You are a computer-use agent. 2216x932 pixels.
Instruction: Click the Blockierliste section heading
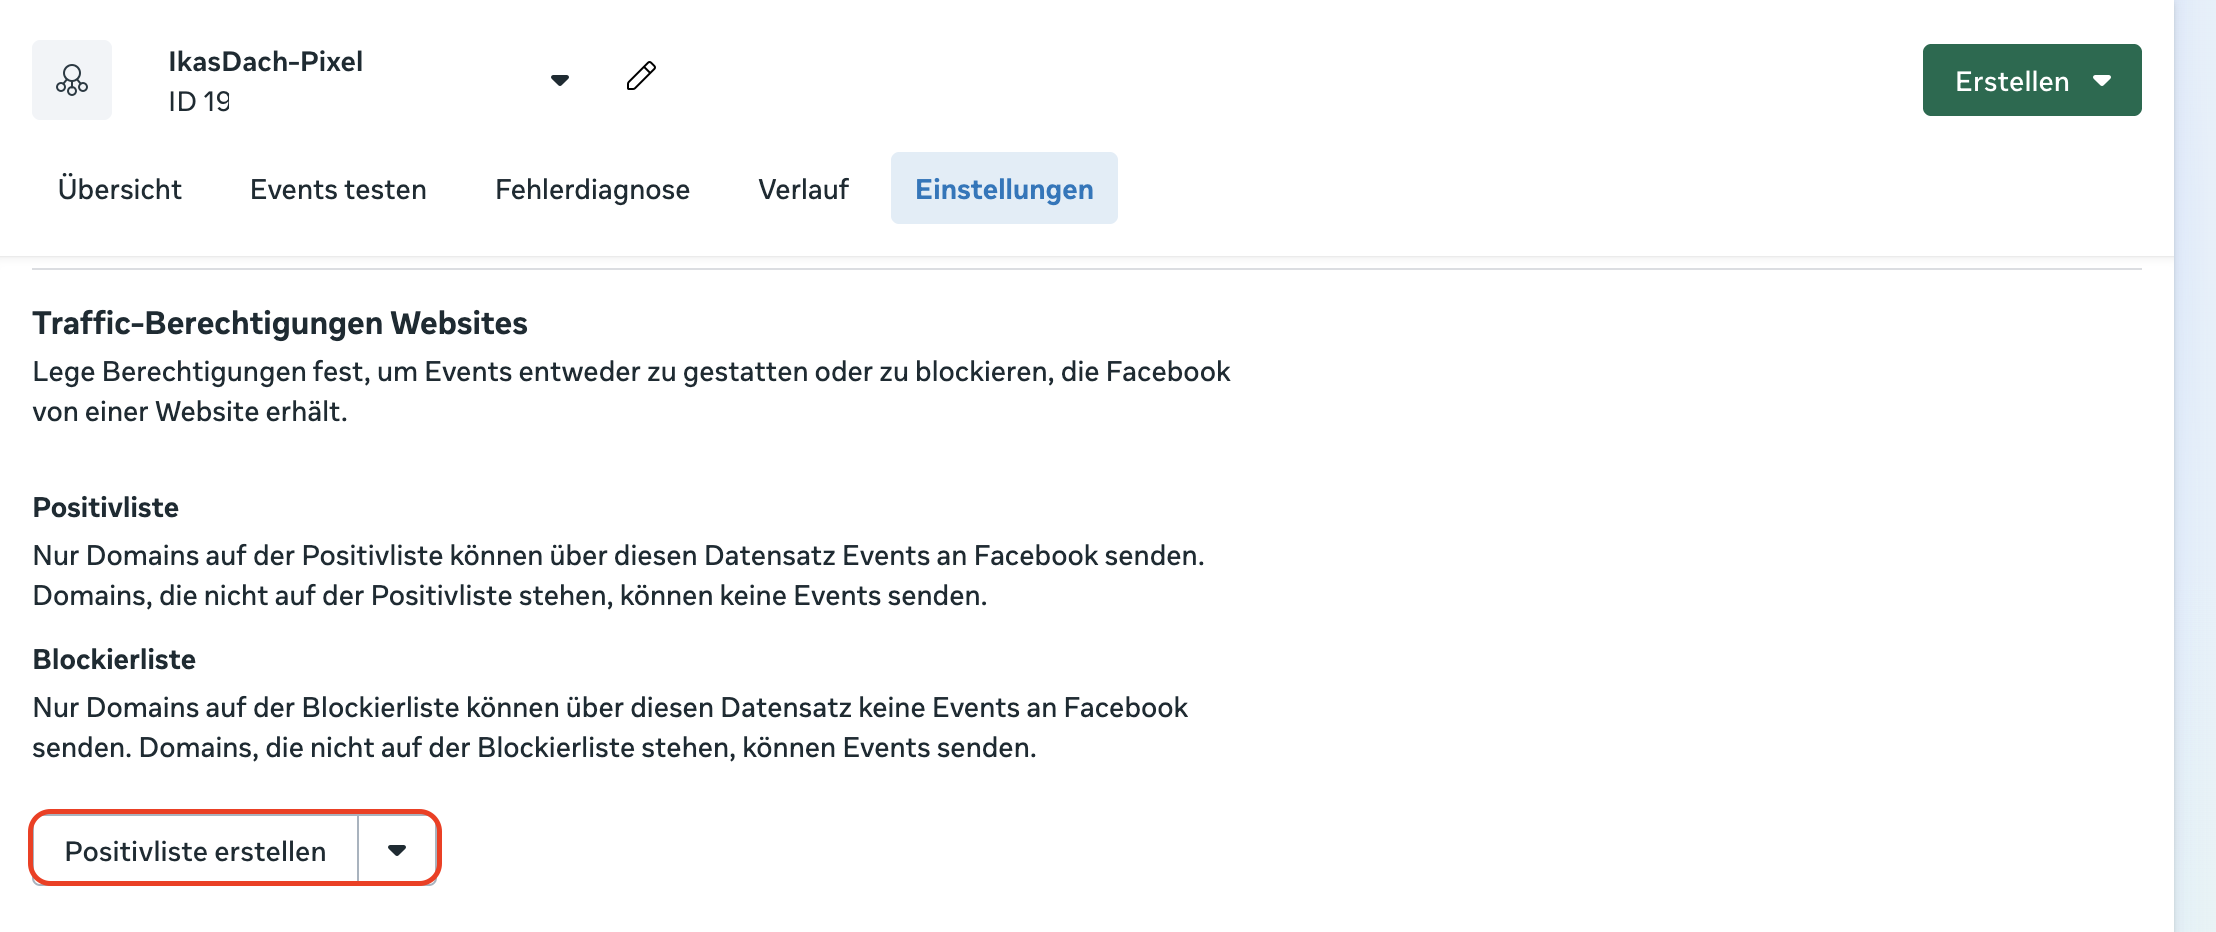[114, 659]
